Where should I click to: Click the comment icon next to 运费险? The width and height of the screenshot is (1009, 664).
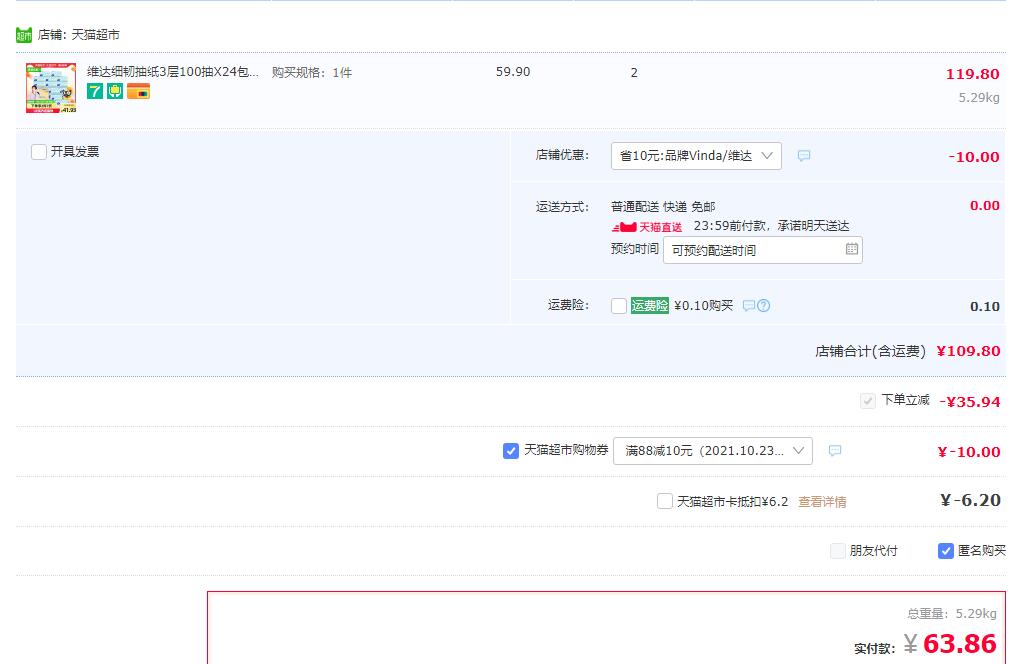[x=748, y=306]
